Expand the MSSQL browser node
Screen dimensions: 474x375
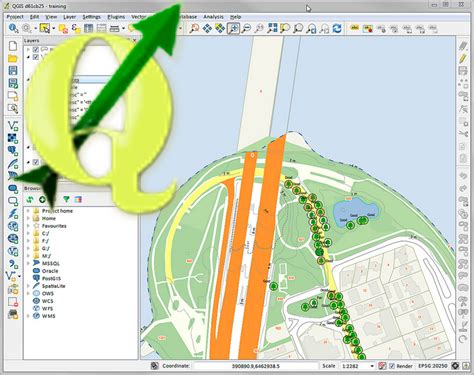pos(28,263)
